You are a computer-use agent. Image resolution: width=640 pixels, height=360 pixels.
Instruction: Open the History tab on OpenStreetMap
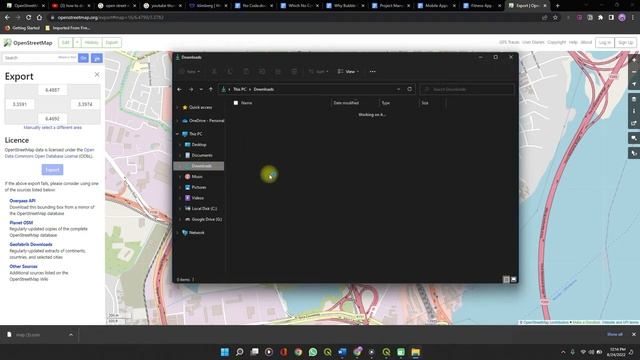coord(91,42)
